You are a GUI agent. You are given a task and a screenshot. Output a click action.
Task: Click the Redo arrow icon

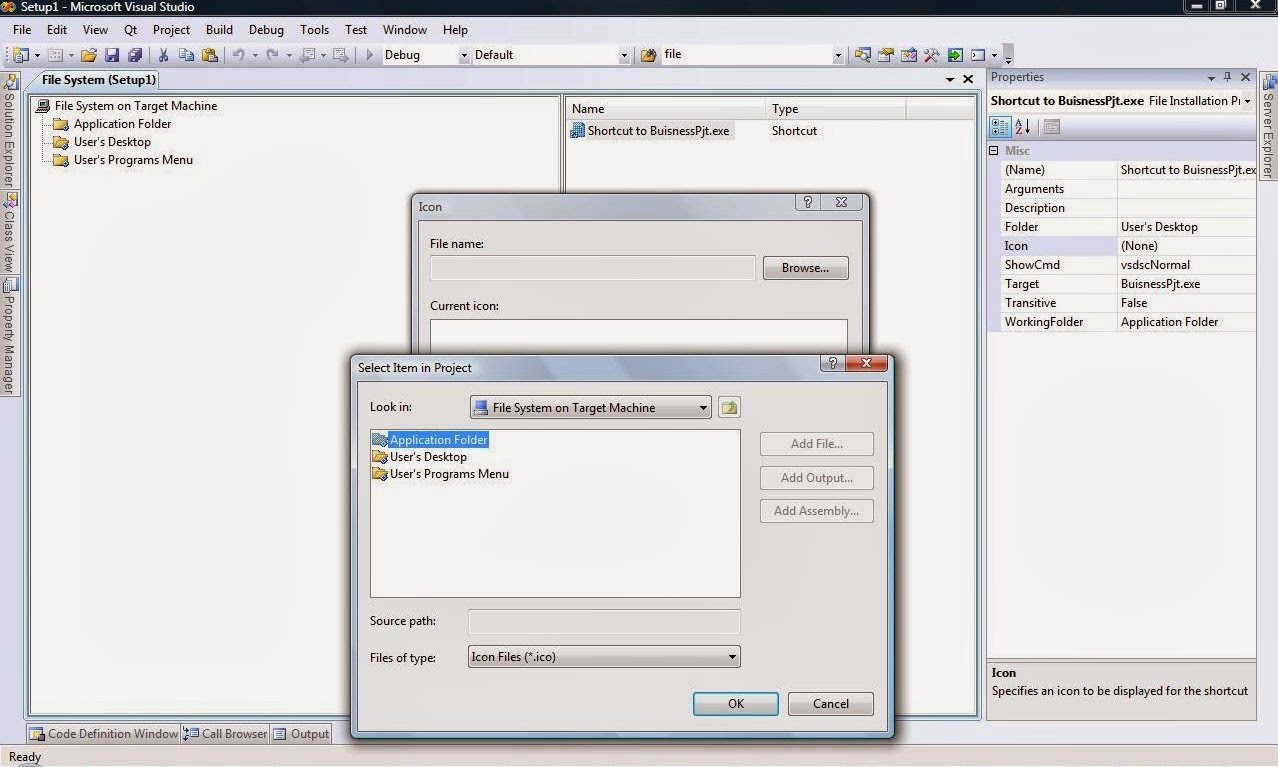272,55
